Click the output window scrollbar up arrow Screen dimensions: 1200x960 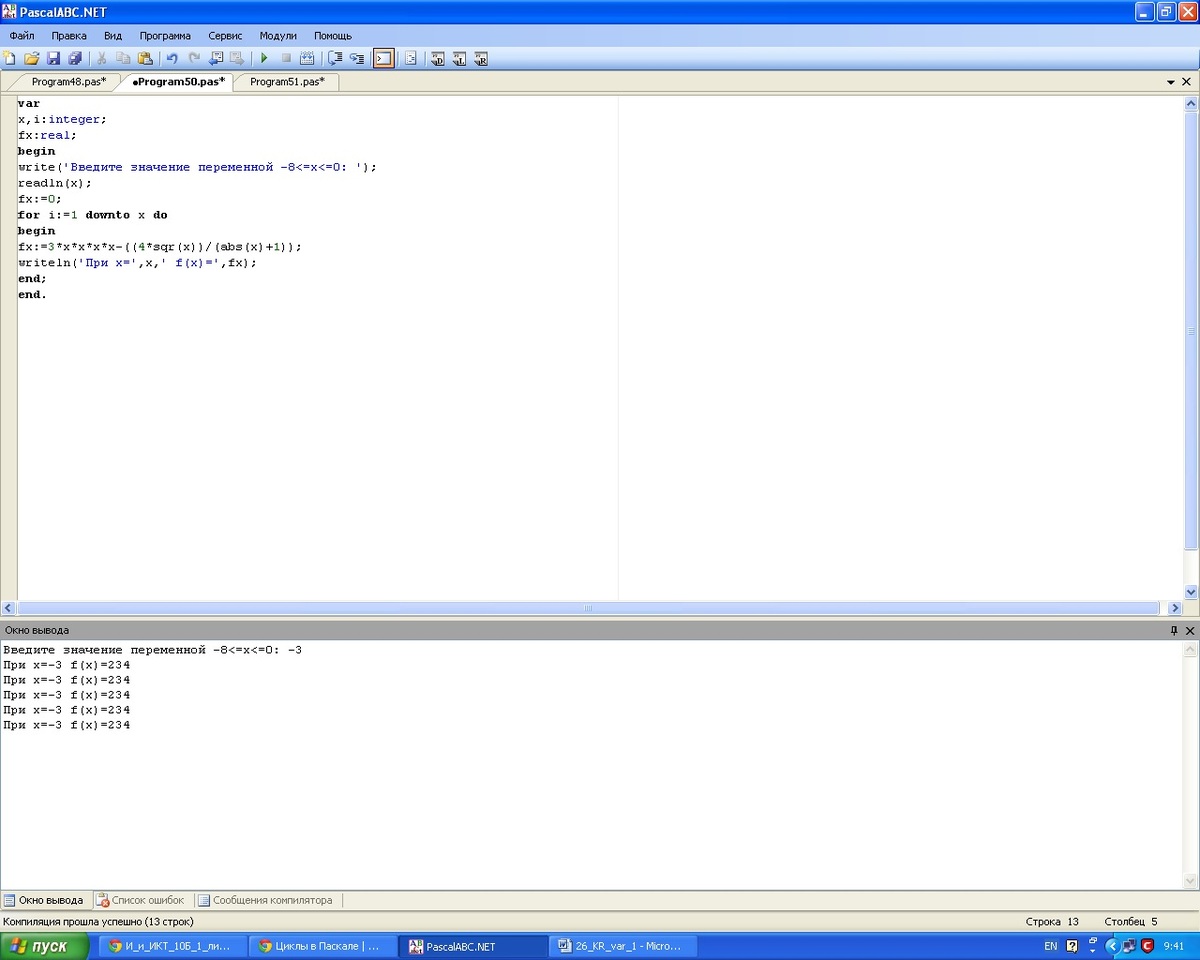(1191, 649)
